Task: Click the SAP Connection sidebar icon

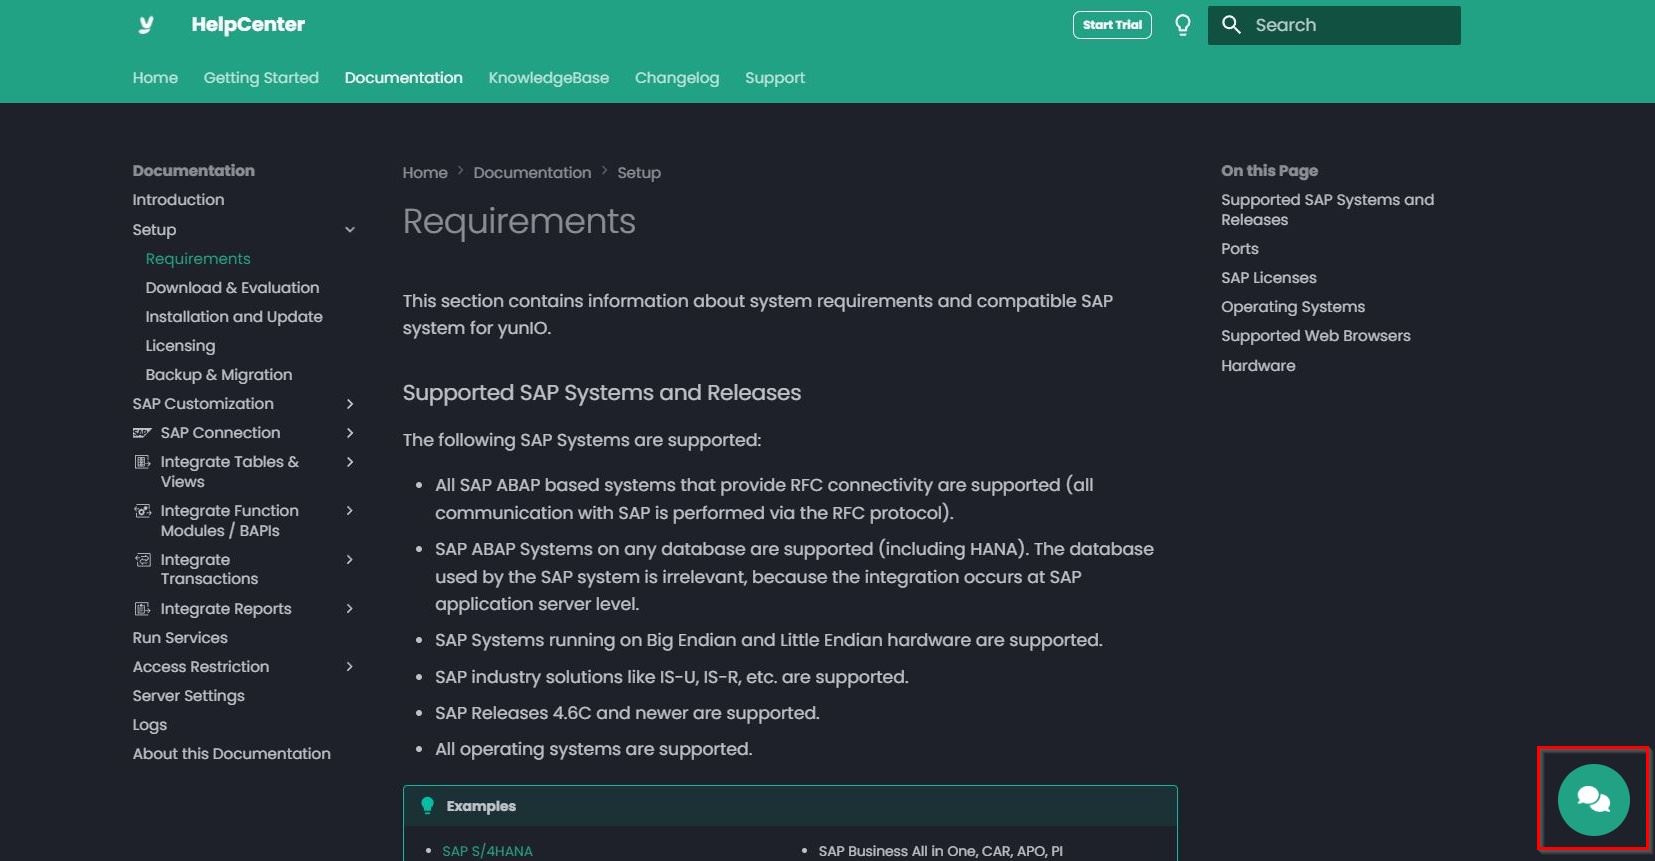Action: (142, 433)
